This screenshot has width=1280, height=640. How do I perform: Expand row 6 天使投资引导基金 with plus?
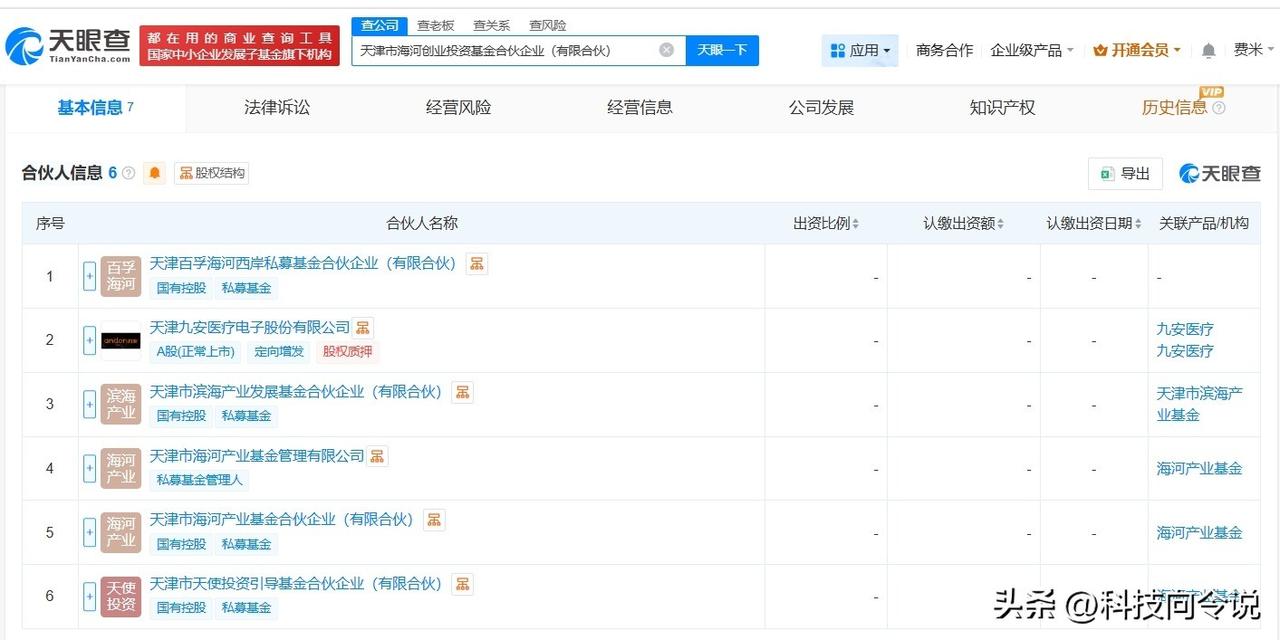click(89, 596)
